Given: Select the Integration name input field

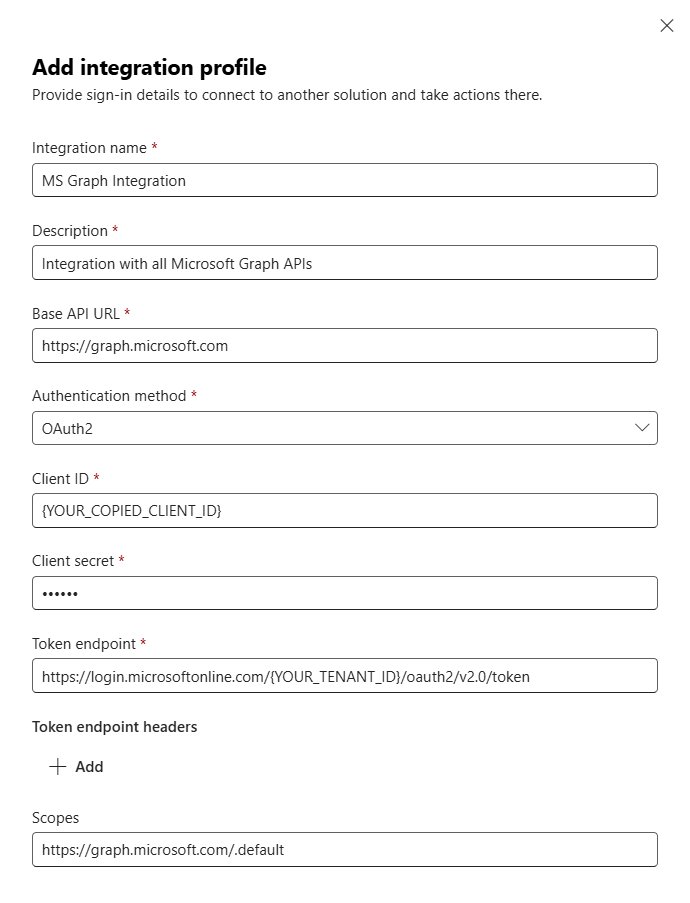Looking at the screenshot, I should 345,180.
